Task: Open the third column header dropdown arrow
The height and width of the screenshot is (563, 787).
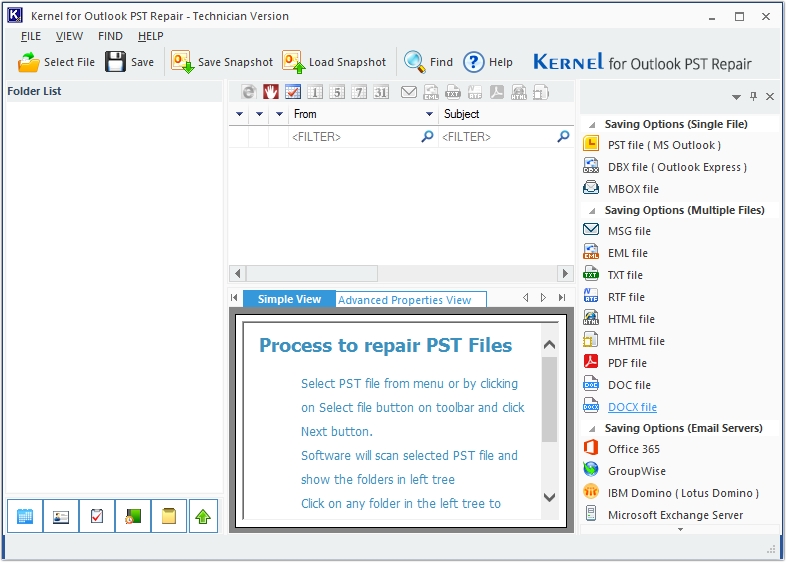Action: tap(280, 114)
